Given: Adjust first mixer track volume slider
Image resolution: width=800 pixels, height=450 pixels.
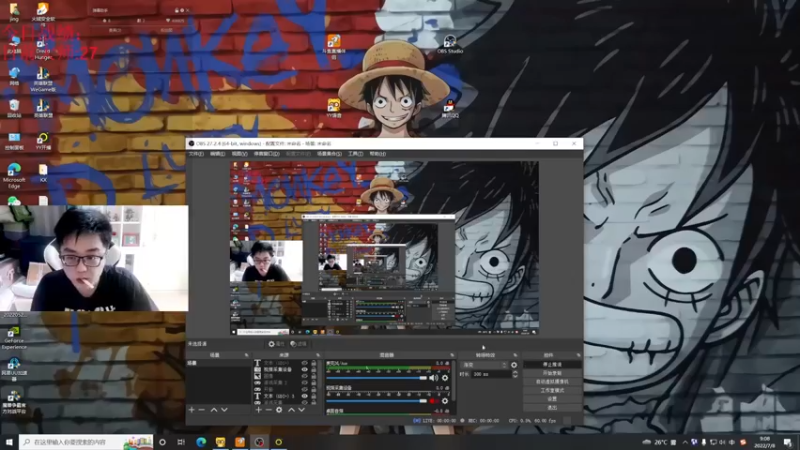Looking at the screenshot, I should coord(376,378).
